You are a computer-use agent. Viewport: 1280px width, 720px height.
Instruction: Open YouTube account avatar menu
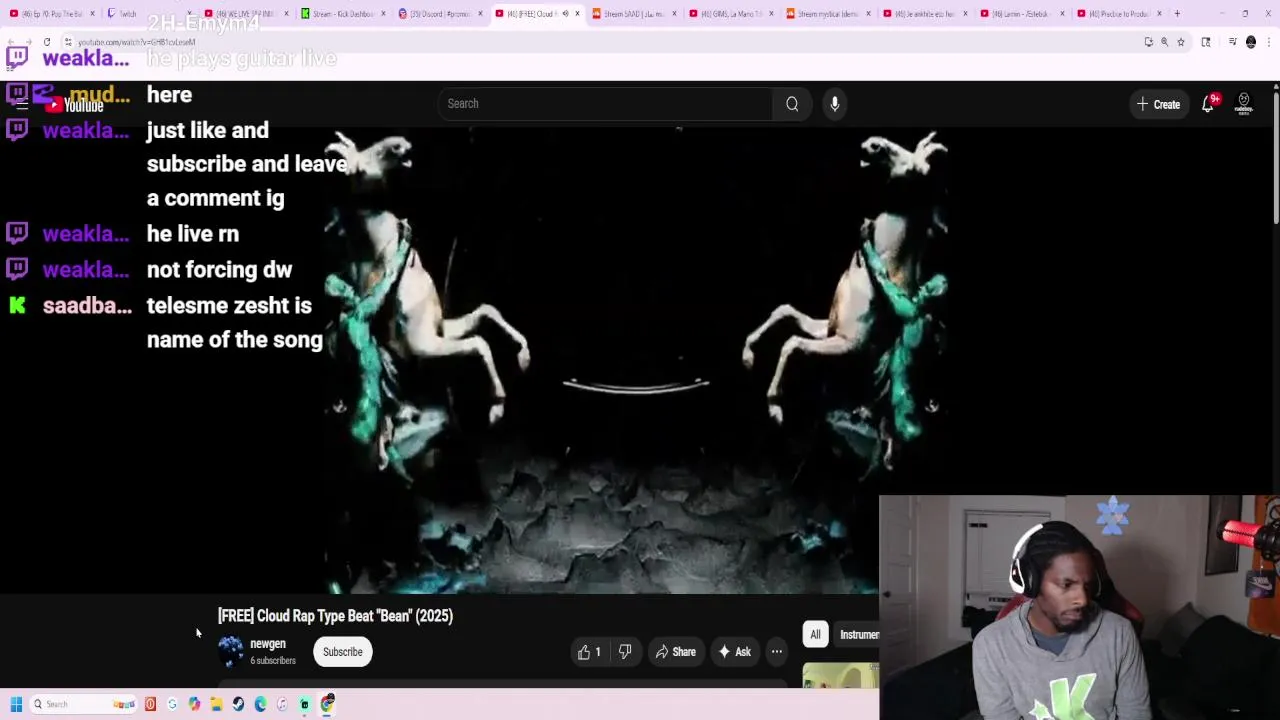point(1244,104)
